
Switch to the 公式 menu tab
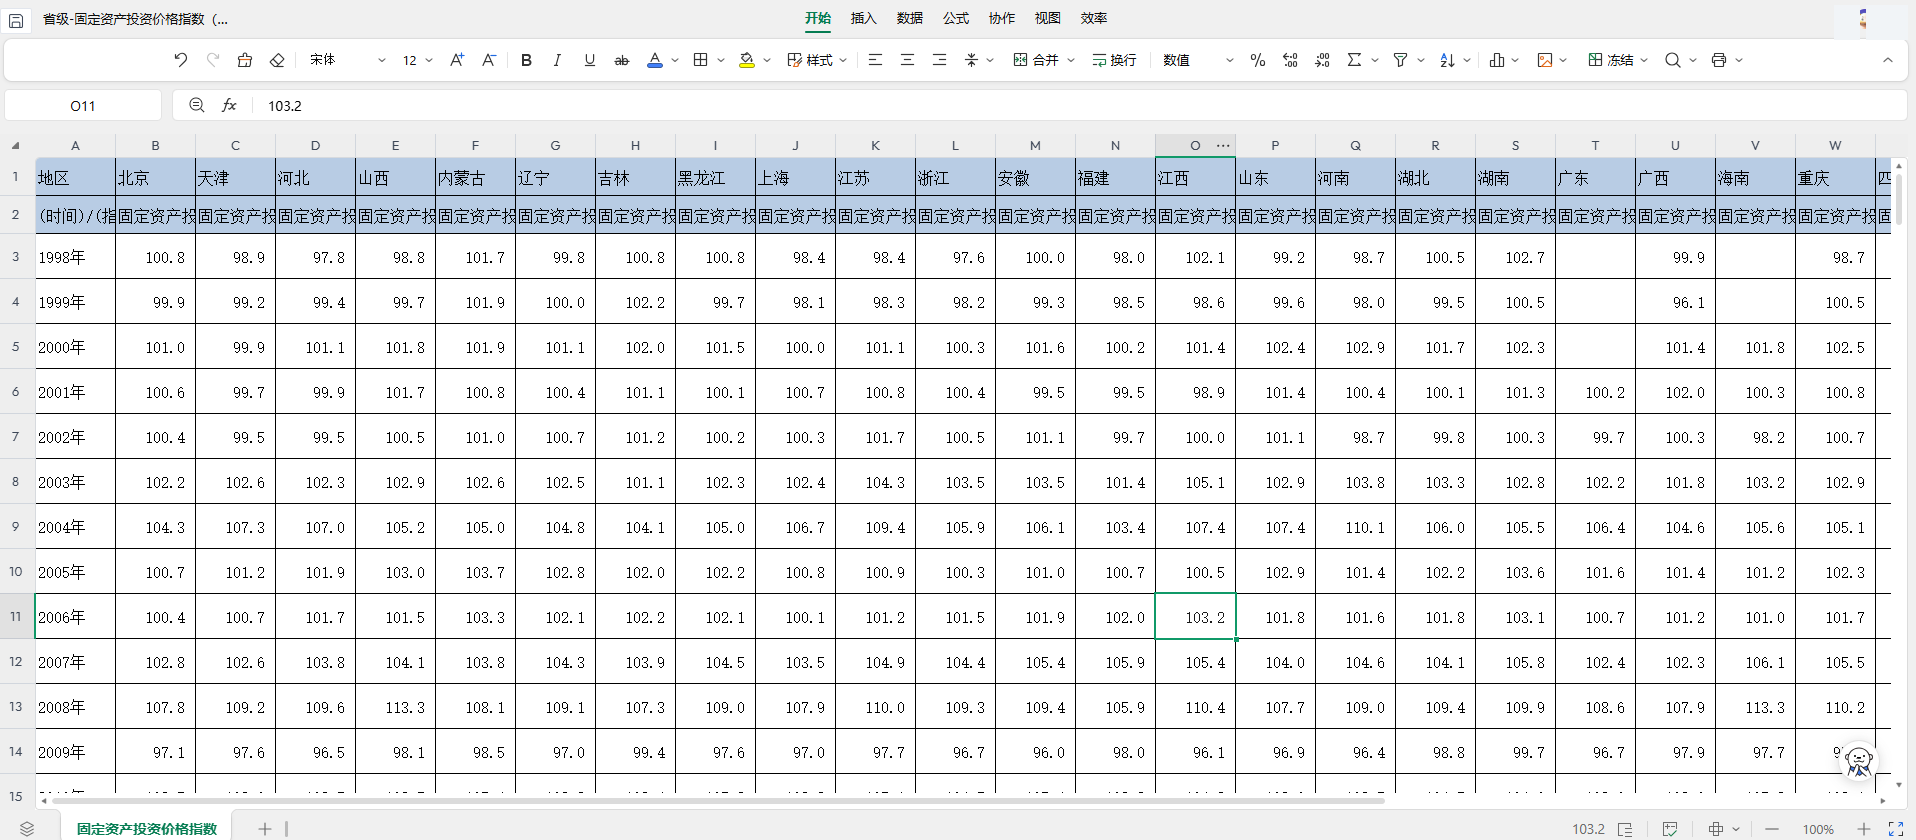(x=955, y=18)
